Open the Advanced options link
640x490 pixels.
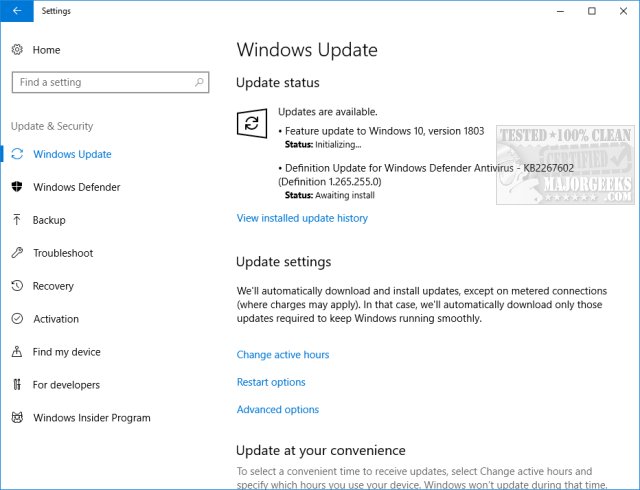278,409
